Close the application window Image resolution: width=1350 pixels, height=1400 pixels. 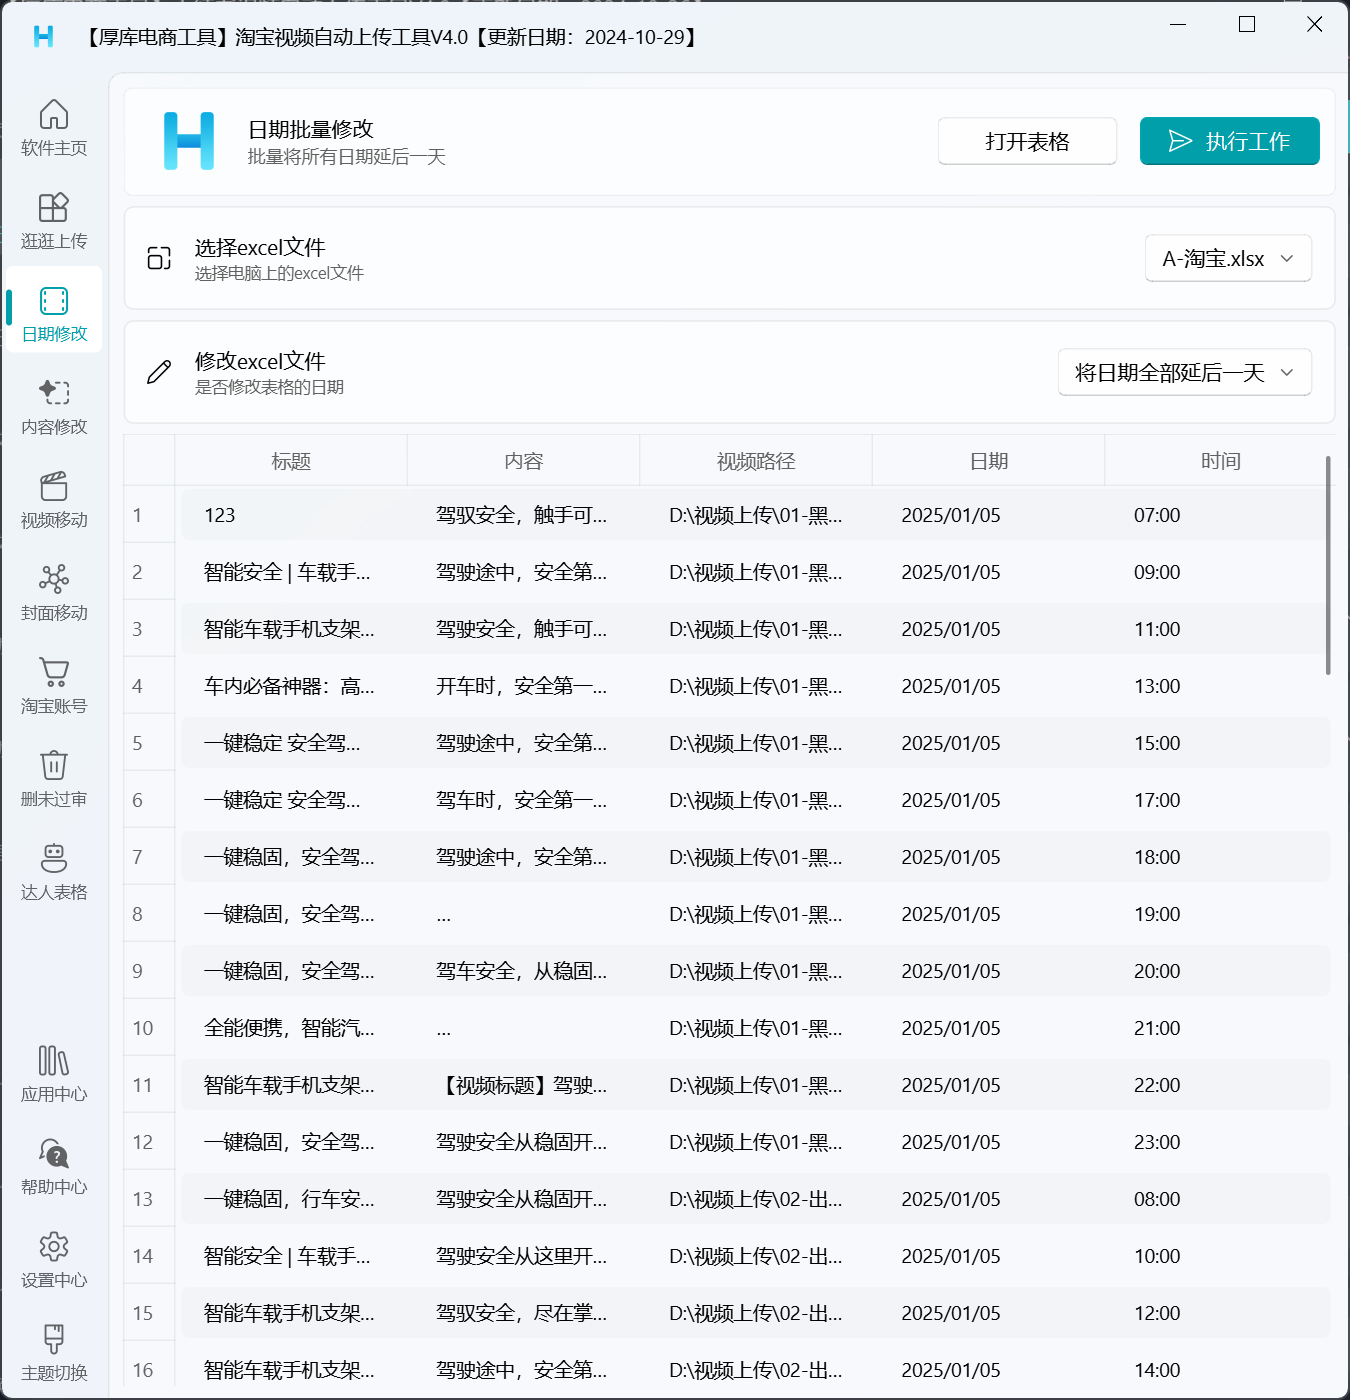click(1315, 24)
